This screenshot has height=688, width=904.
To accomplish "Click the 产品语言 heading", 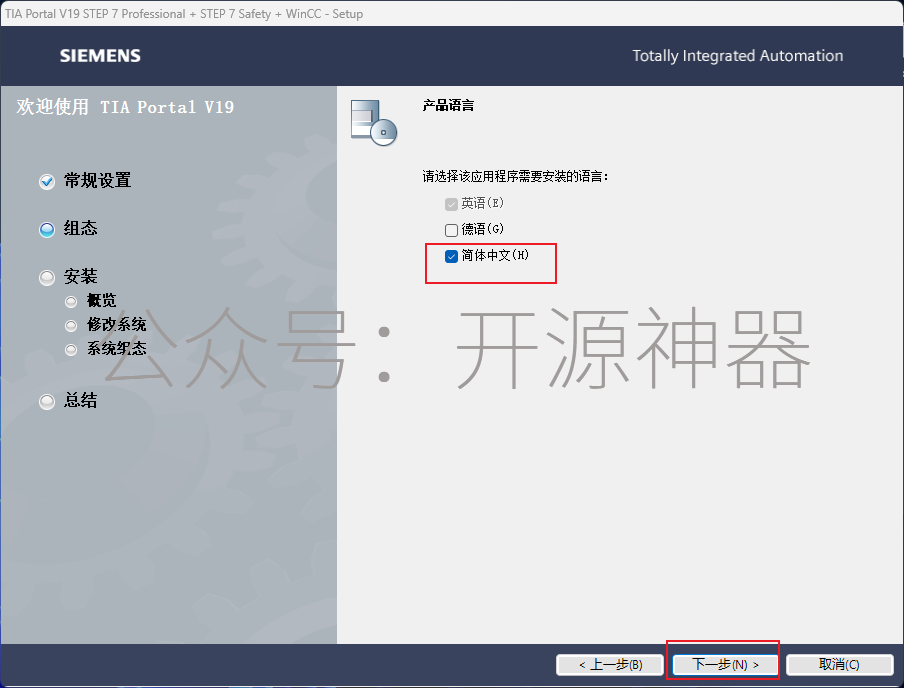I will [x=449, y=106].
